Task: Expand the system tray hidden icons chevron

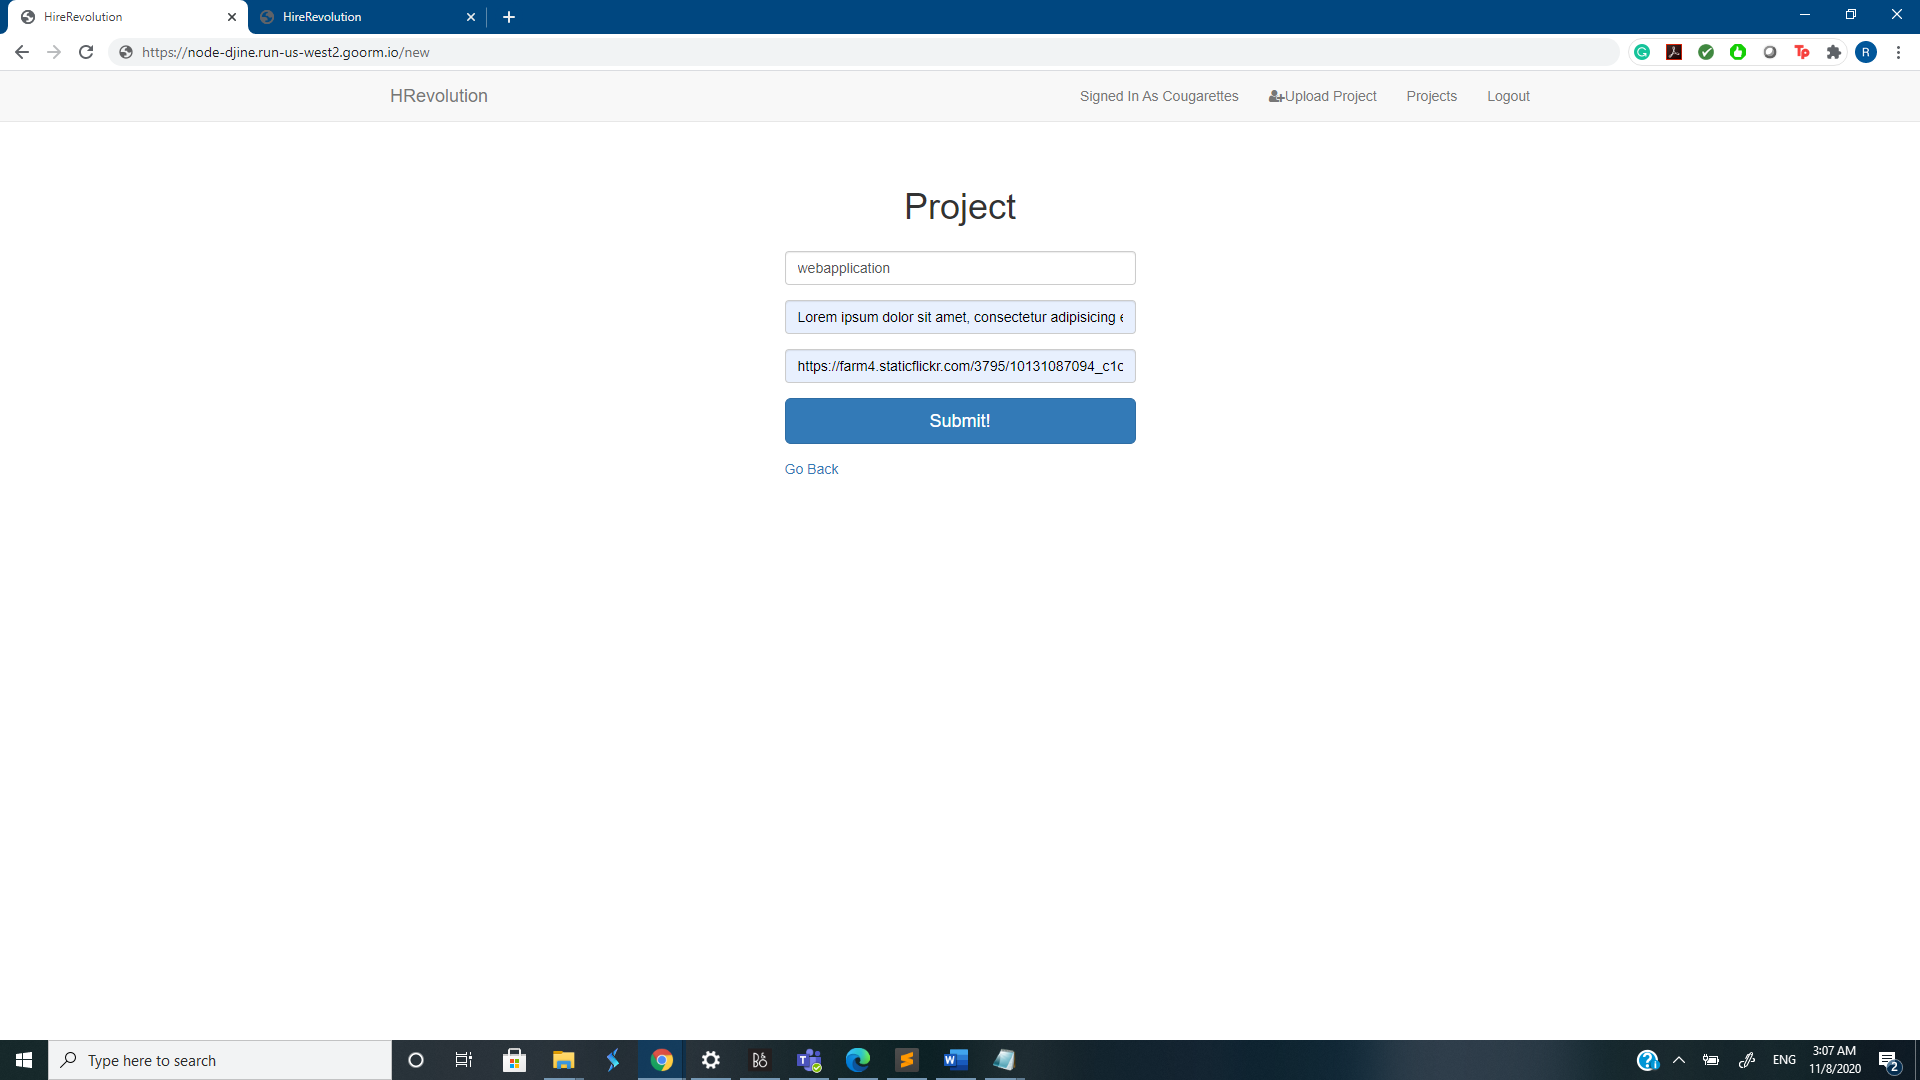Action: pyautogui.click(x=1679, y=1060)
